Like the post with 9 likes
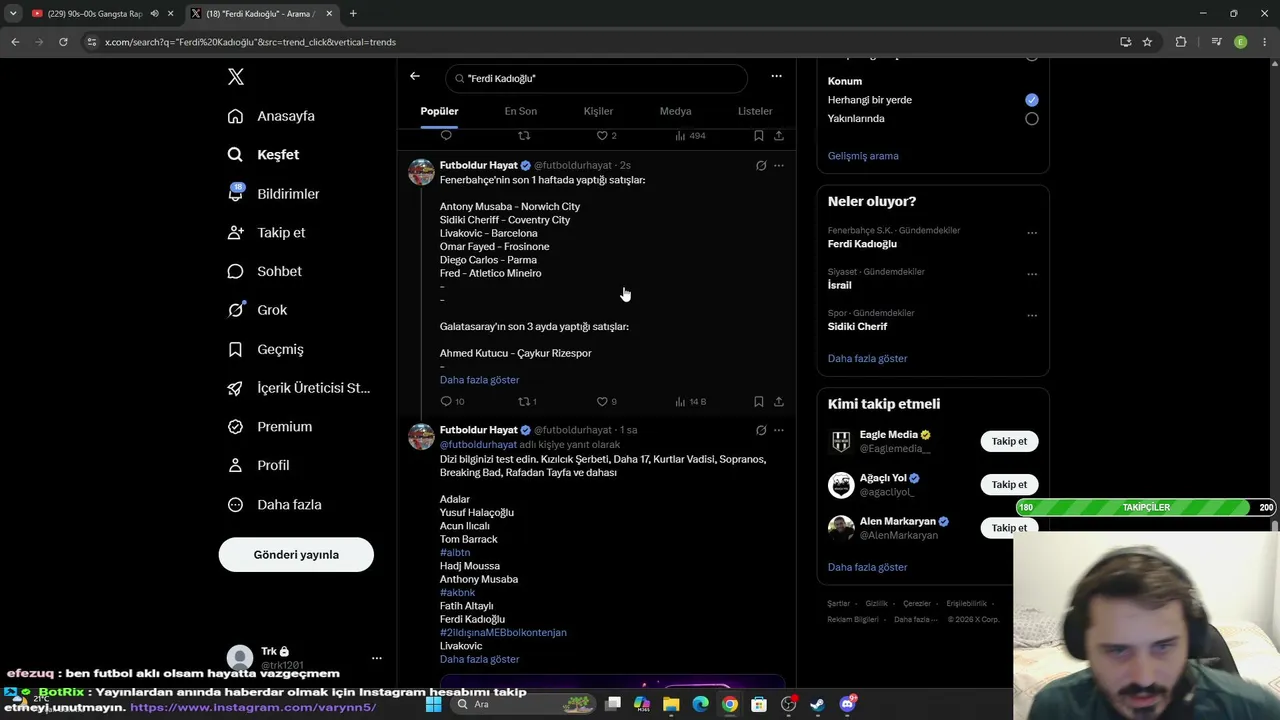The image size is (1280, 720). 606,401
